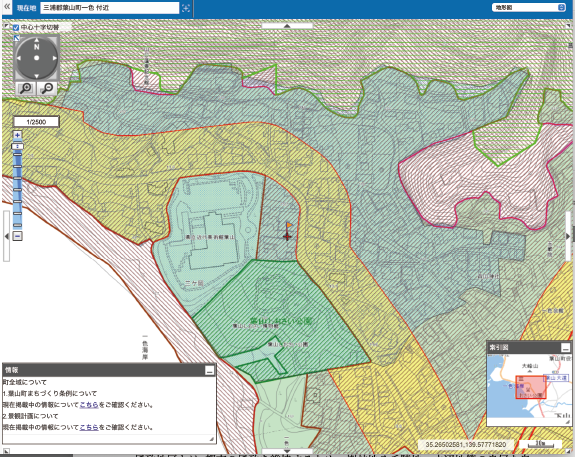The image size is (576, 457).
Task: Open the 地形図 map type dropdown
Action: tap(529, 7)
